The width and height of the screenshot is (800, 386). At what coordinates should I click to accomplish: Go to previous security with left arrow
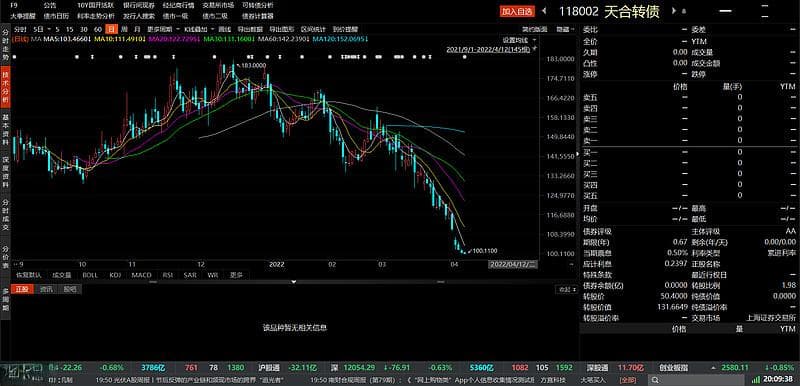pyautogui.click(x=544, y=11)
